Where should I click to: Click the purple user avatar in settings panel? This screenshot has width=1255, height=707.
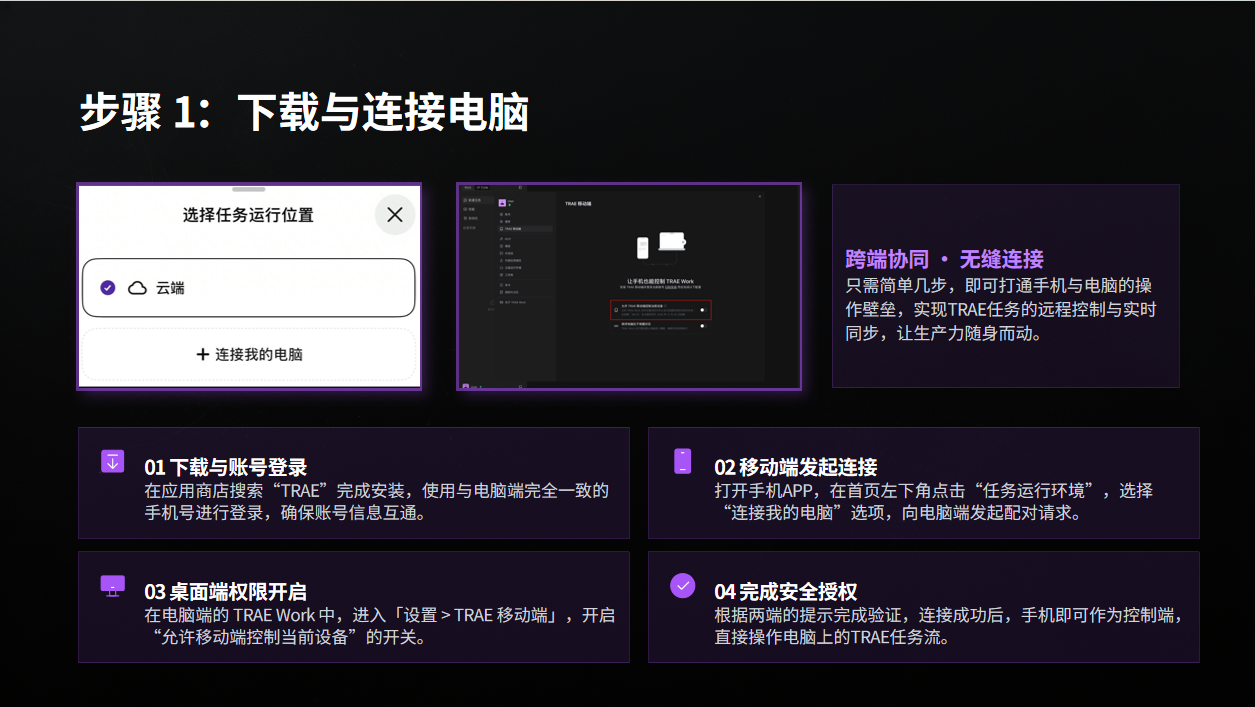click(x=502, y=203)
